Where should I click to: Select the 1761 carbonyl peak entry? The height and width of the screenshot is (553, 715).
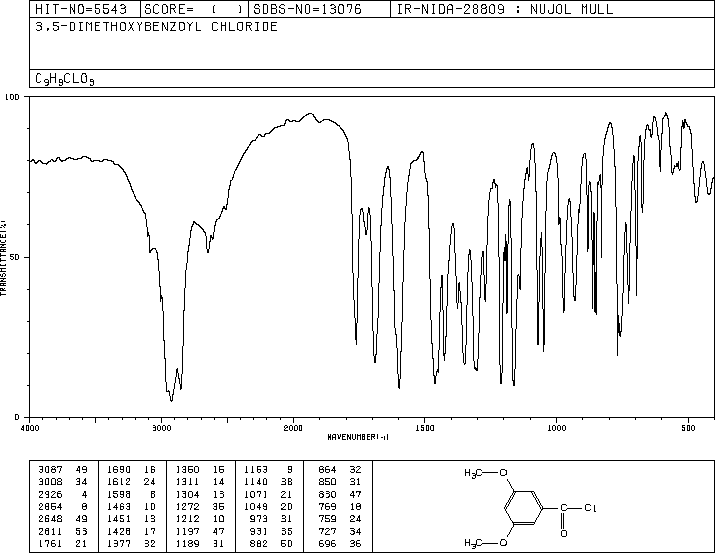62,544
